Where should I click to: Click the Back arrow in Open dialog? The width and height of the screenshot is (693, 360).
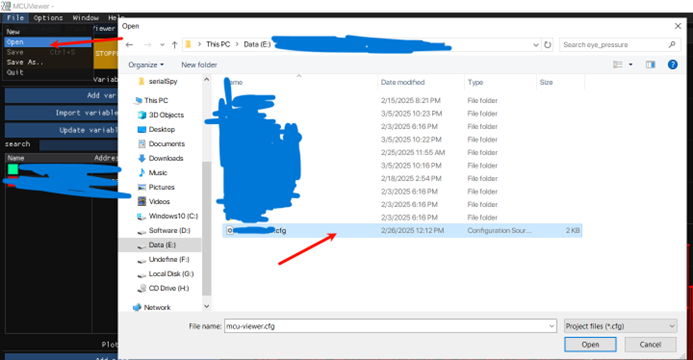pos(129,45)
